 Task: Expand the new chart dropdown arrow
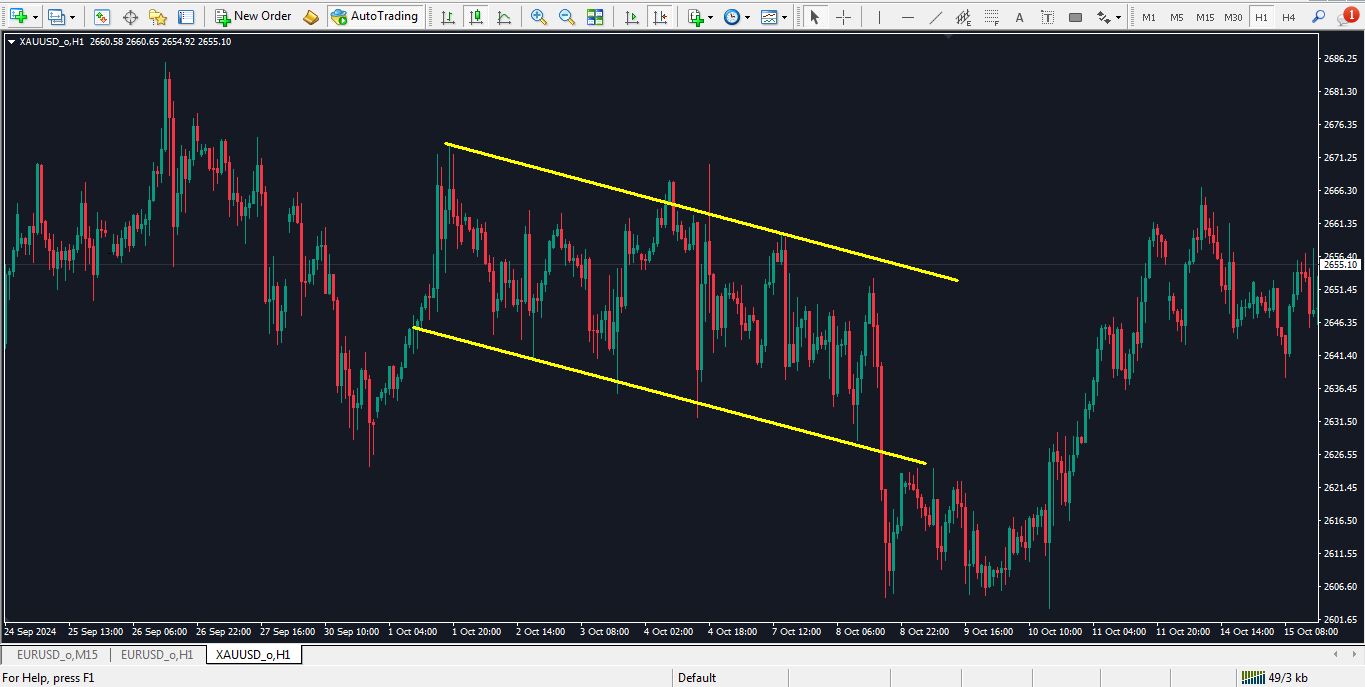pos(36,17)
